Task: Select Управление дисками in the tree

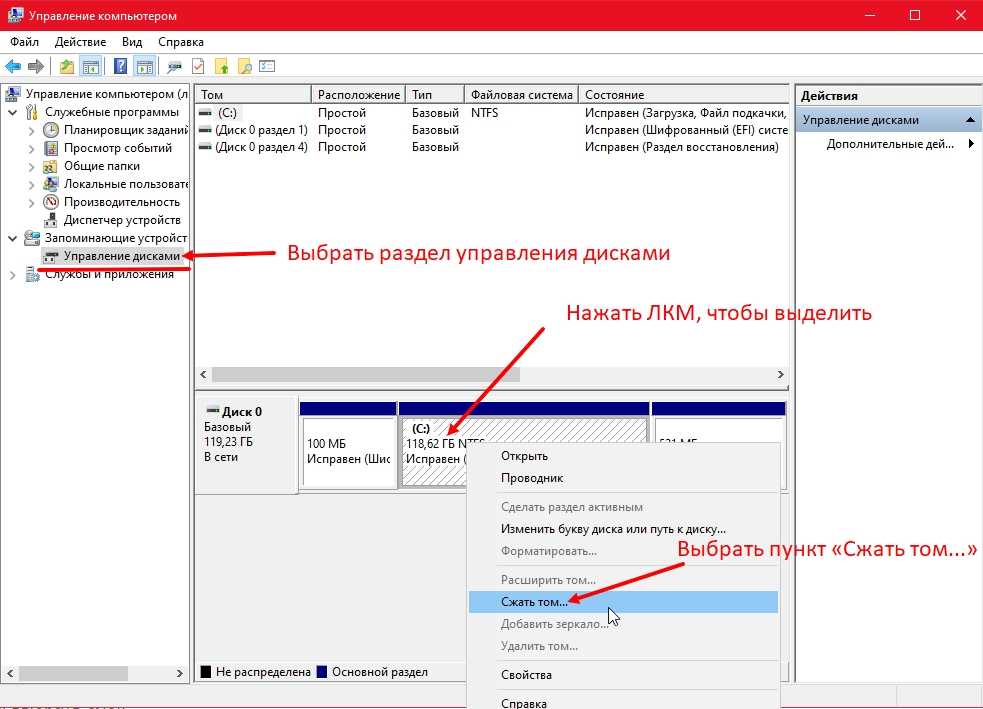Action: 121,256
